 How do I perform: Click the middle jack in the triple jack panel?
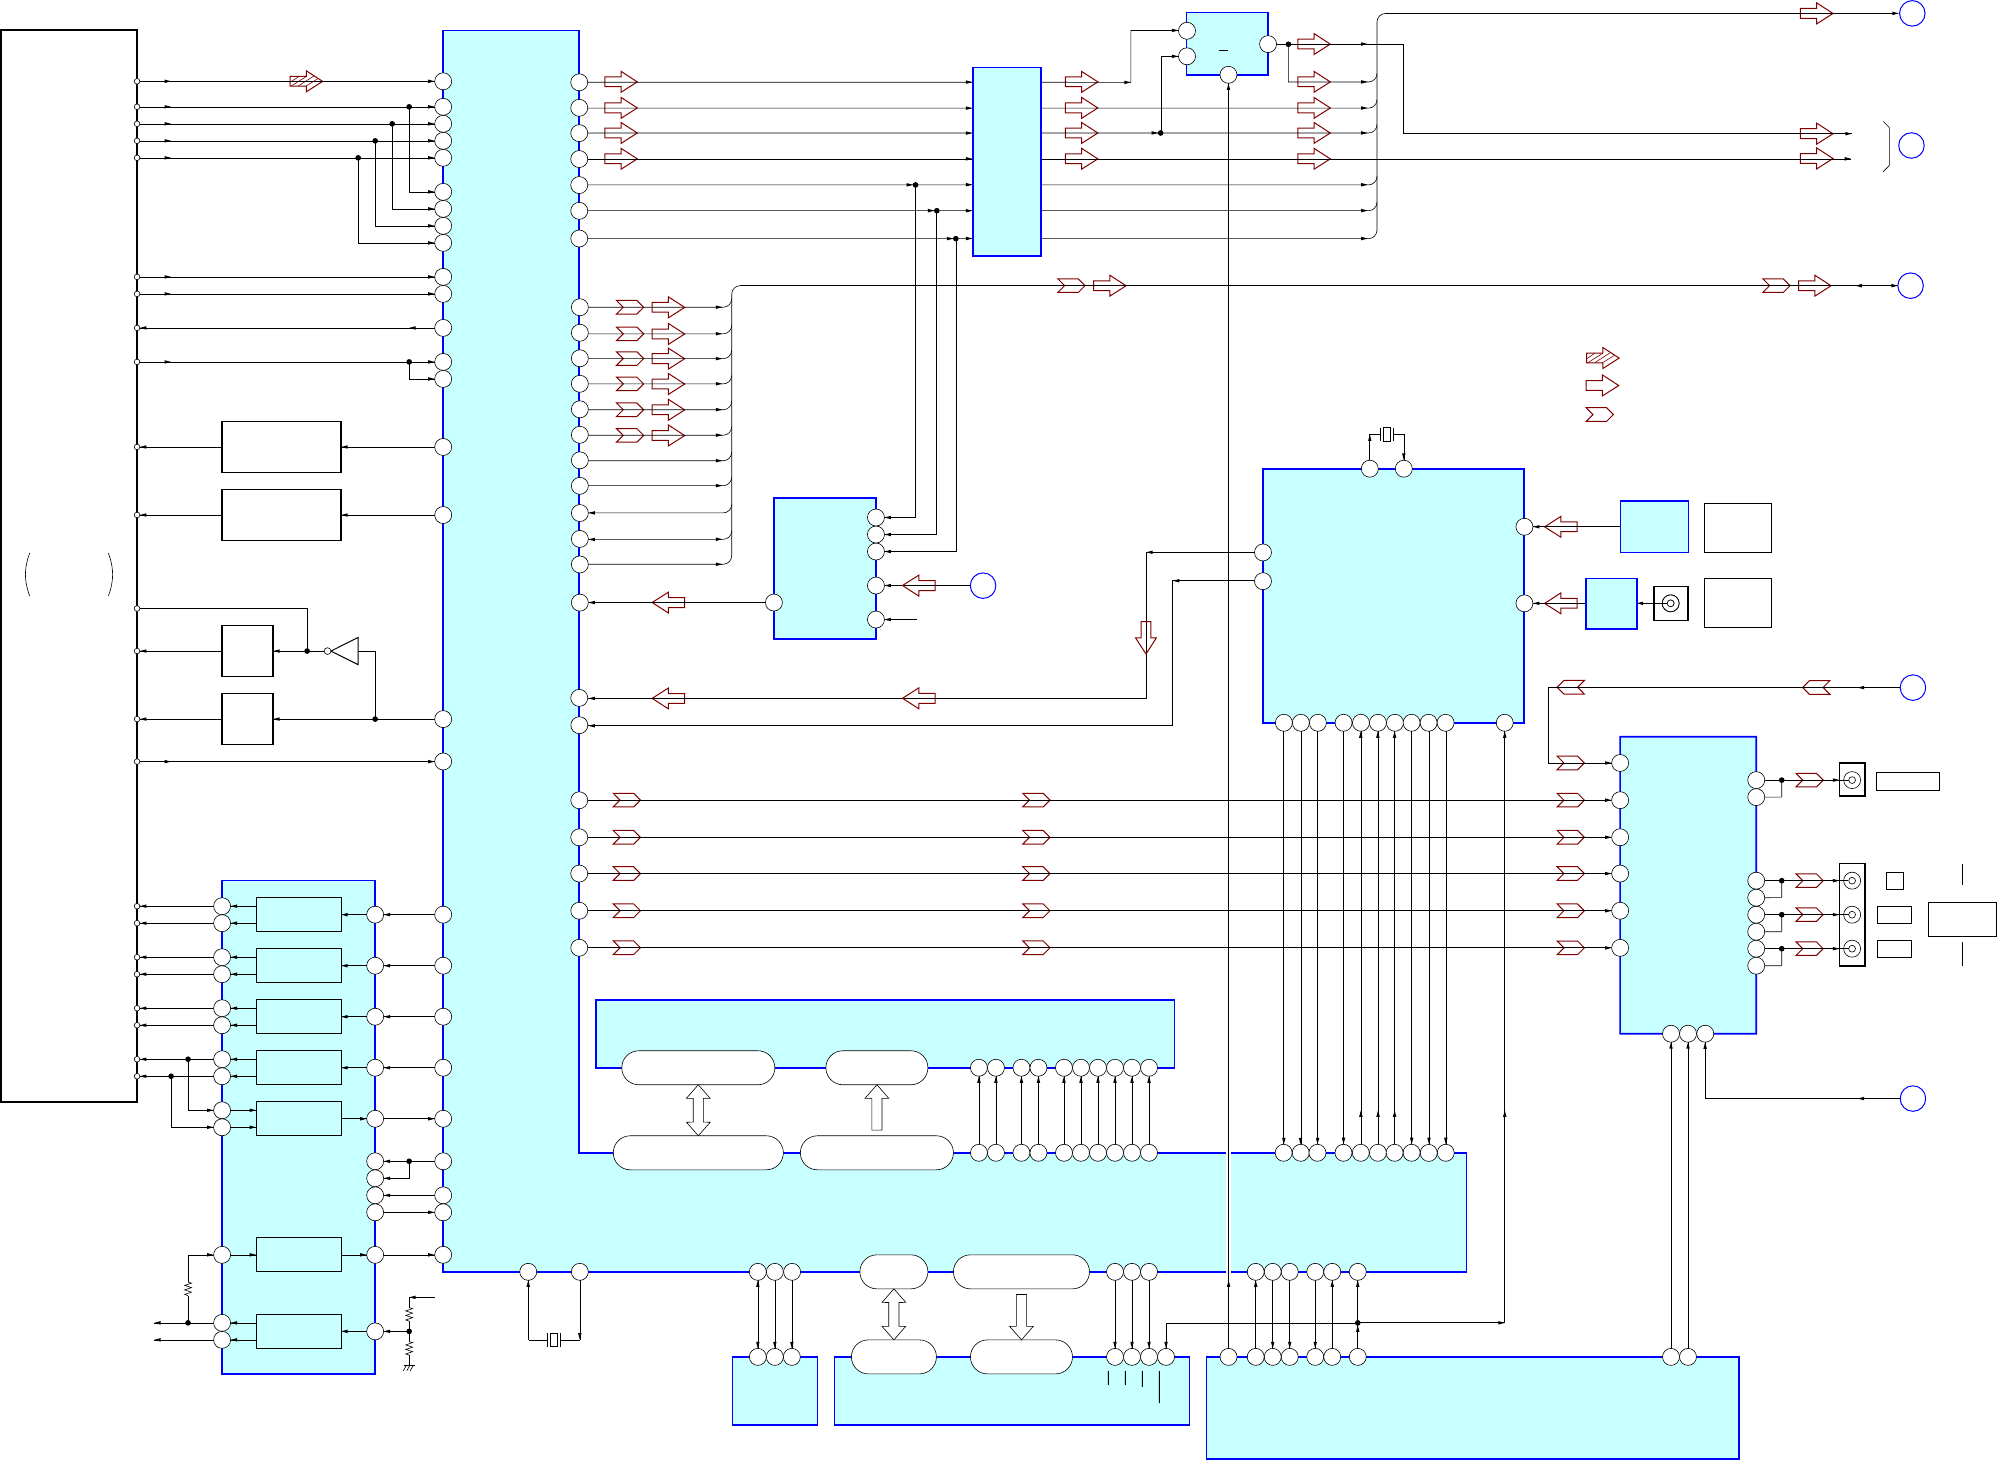[x=1852, y=914]
